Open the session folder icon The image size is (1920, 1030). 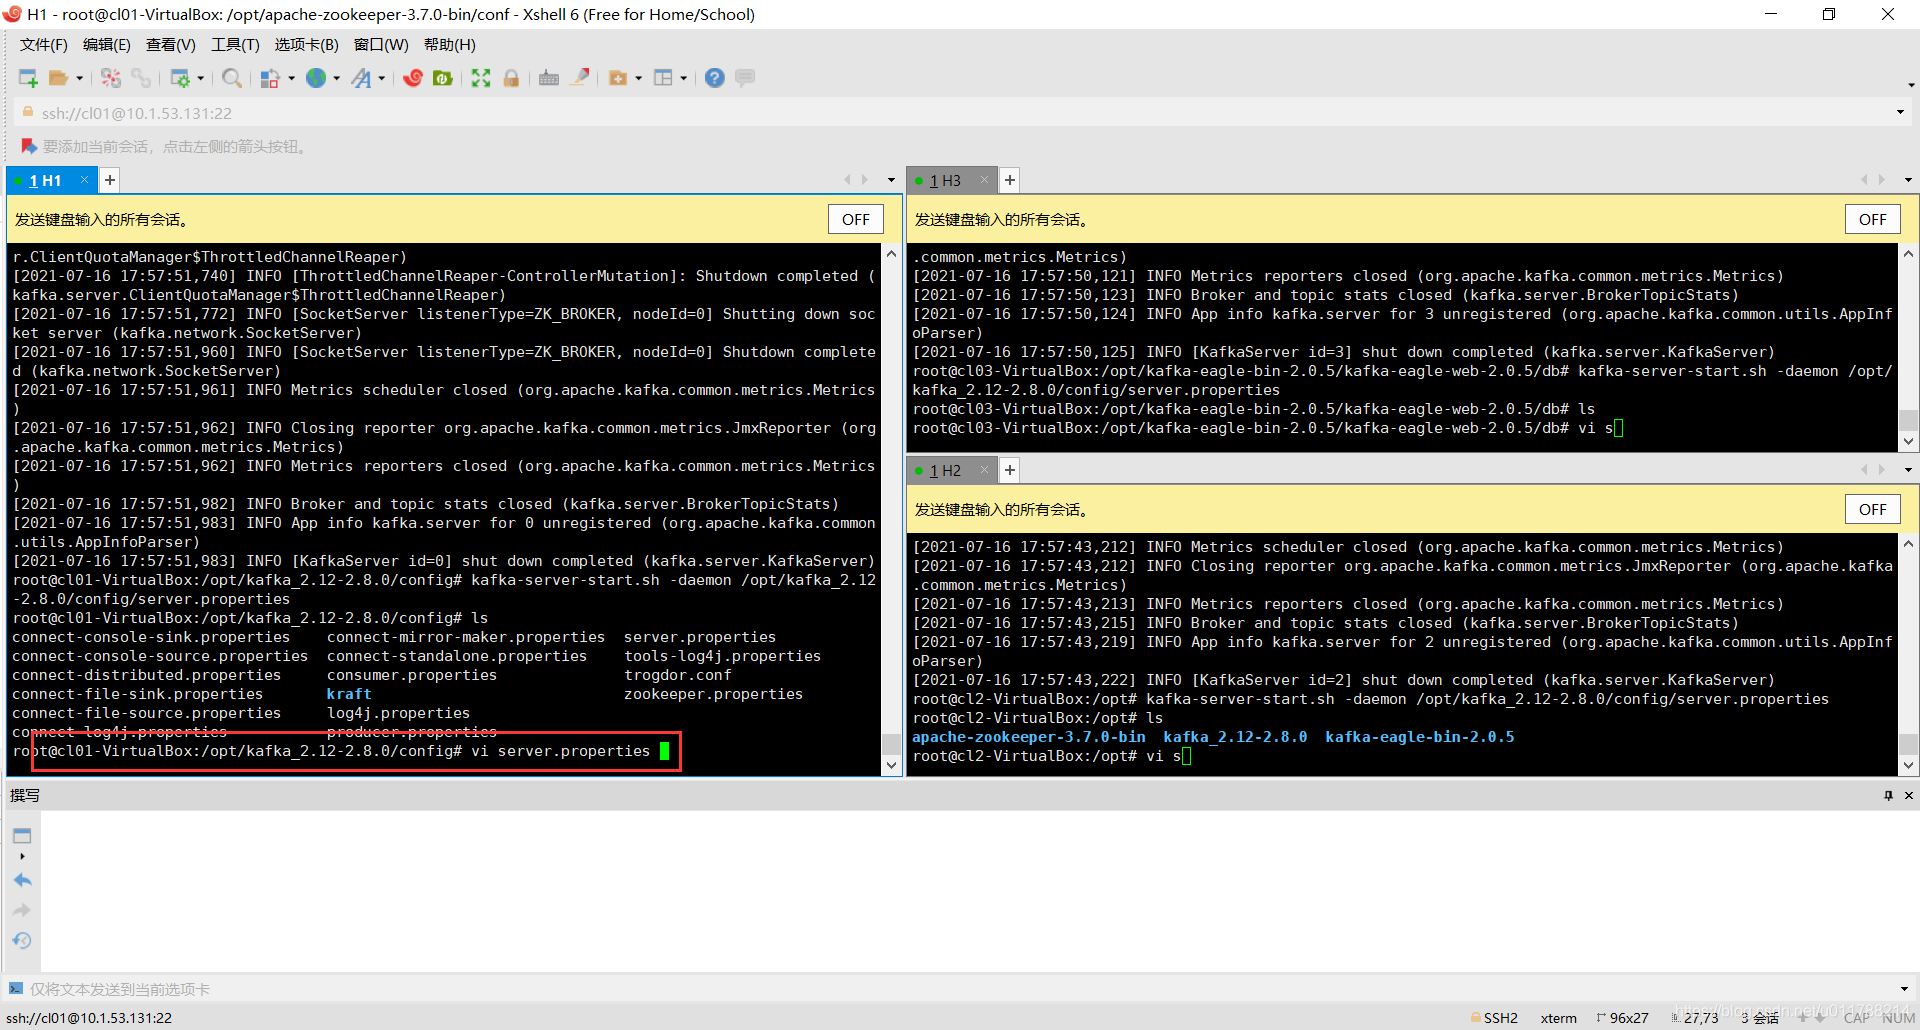pos(59,78)
